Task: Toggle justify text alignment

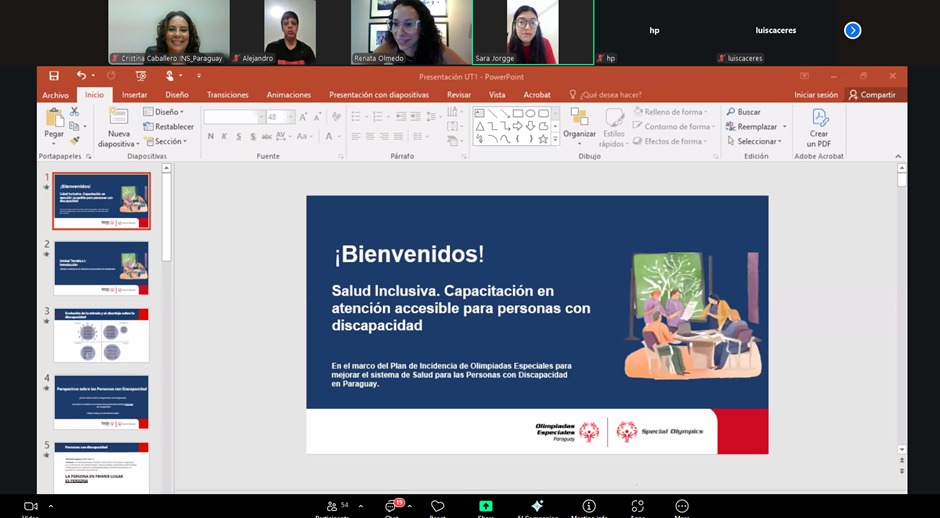Action: point(398,137)
